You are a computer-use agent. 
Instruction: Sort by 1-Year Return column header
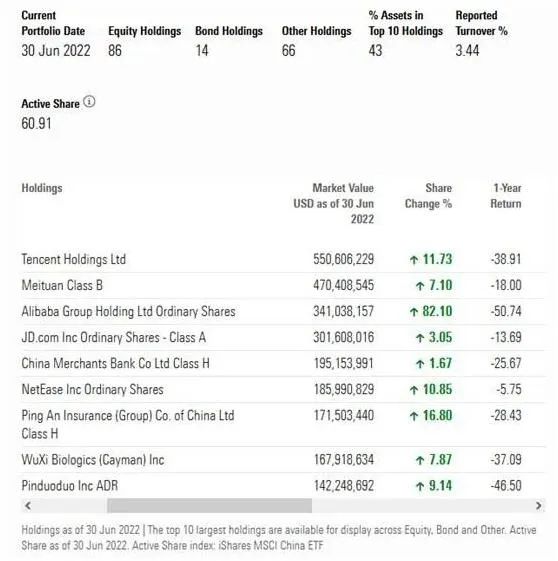pos(506,196)
